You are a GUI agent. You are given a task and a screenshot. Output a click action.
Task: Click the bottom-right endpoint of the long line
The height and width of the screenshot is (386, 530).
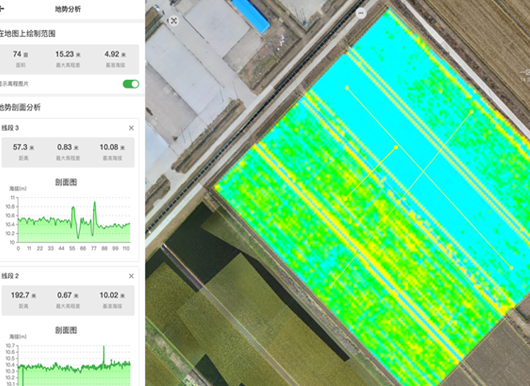(511, 268)
